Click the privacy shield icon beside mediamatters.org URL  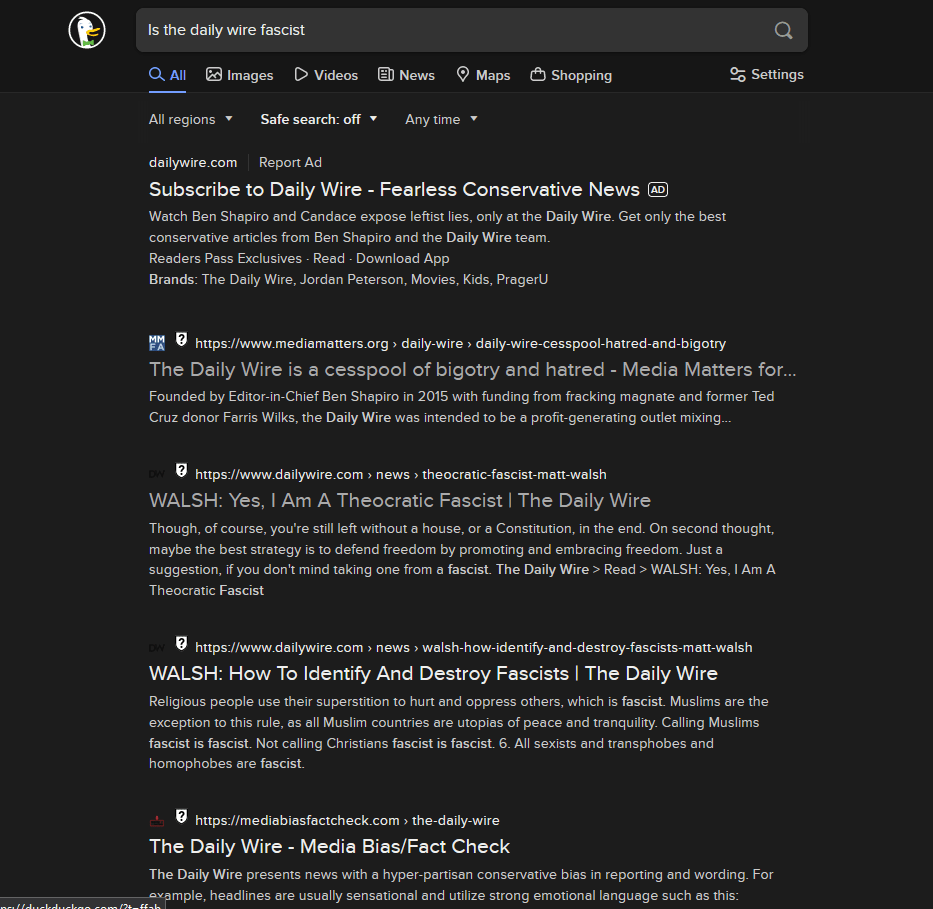(x=181, y=340)
